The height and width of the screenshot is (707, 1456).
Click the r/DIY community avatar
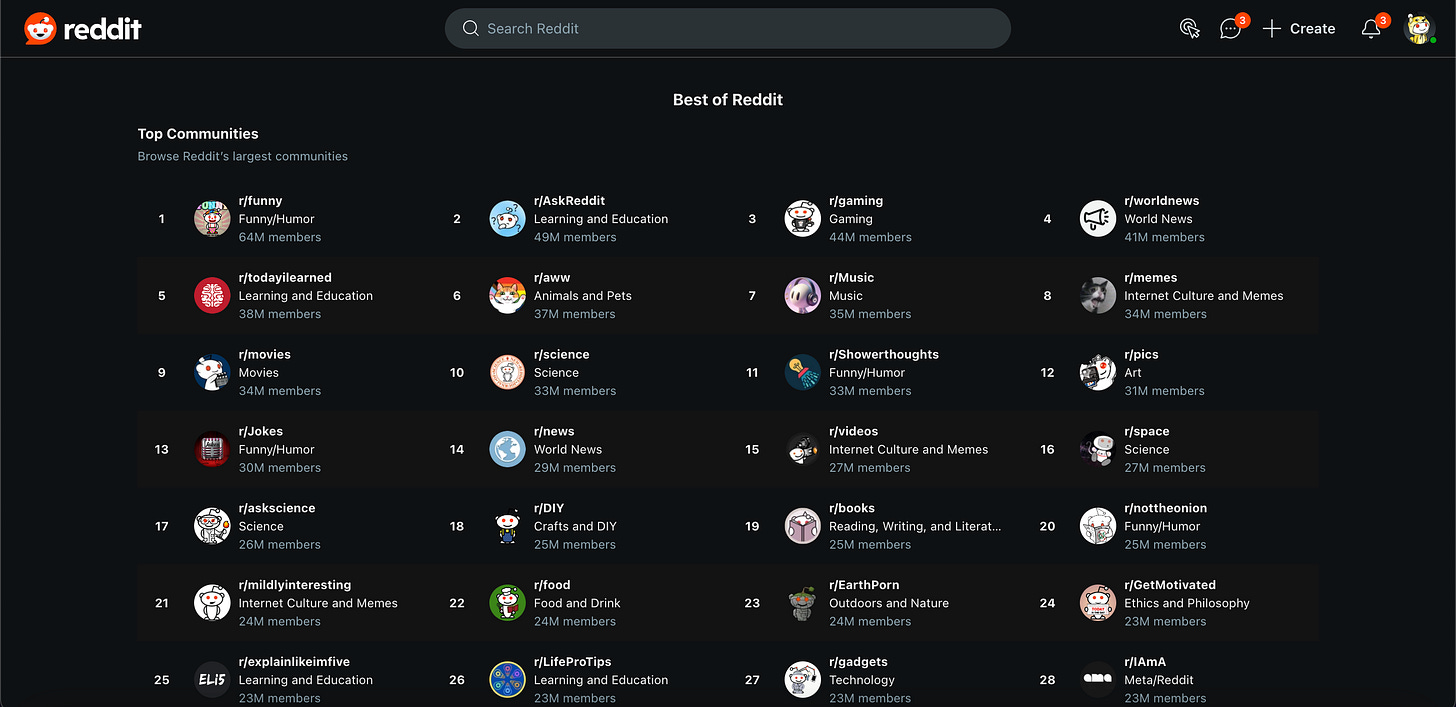[x=507, y=526]
